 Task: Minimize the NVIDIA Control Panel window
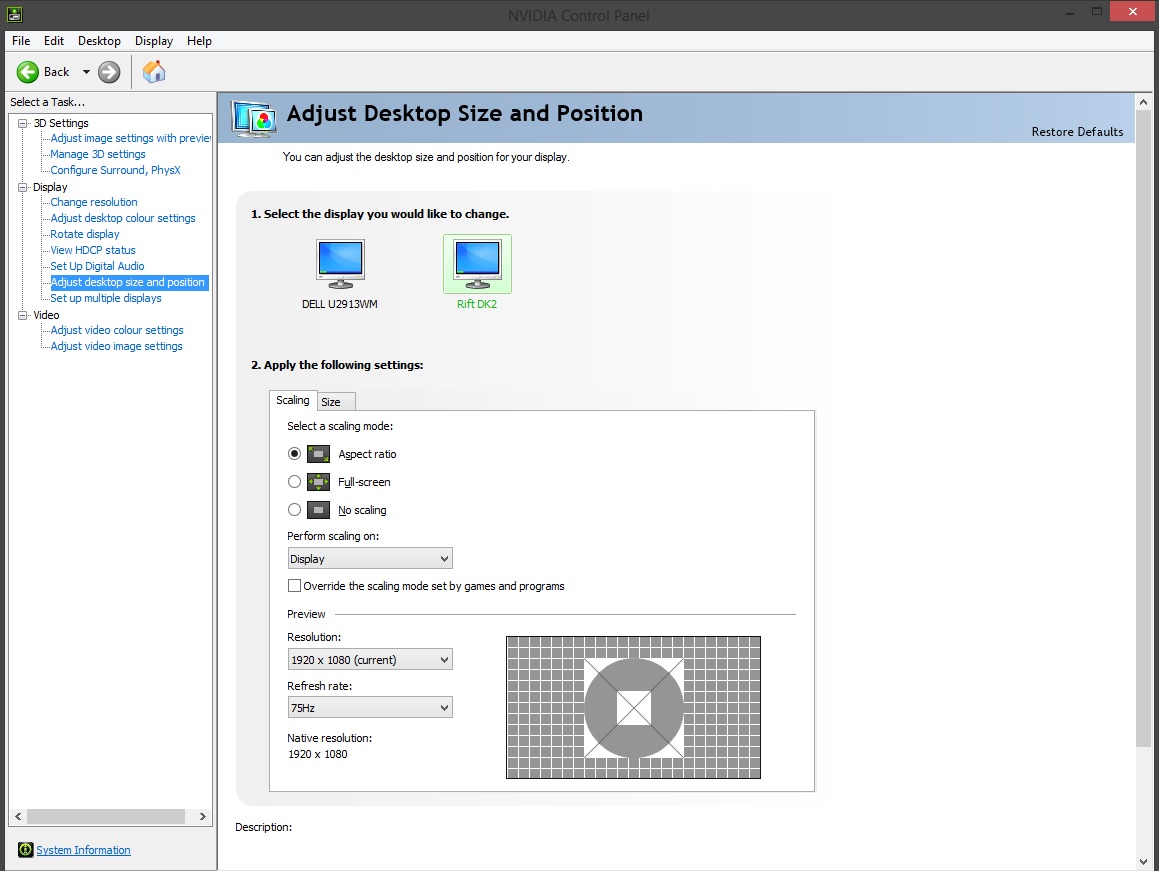[1070, 13]
